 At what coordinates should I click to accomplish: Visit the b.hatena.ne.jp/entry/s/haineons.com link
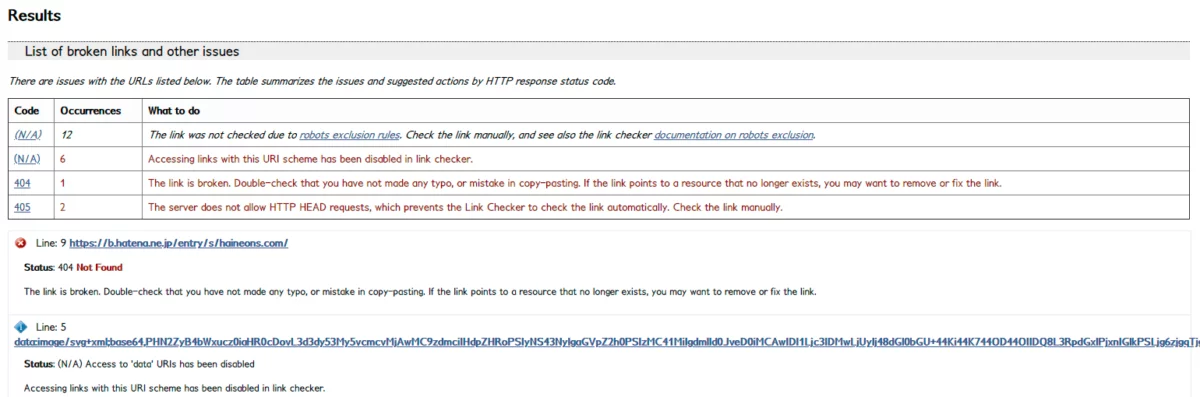pos(179,243)
